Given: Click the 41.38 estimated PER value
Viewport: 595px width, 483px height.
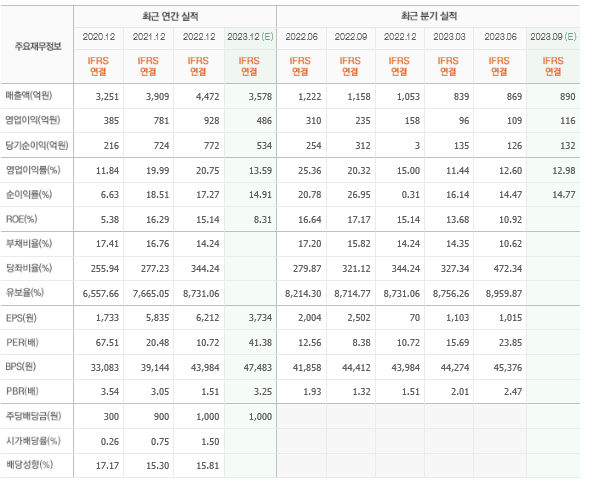Looking at the screenshot, I should point(260,343).
